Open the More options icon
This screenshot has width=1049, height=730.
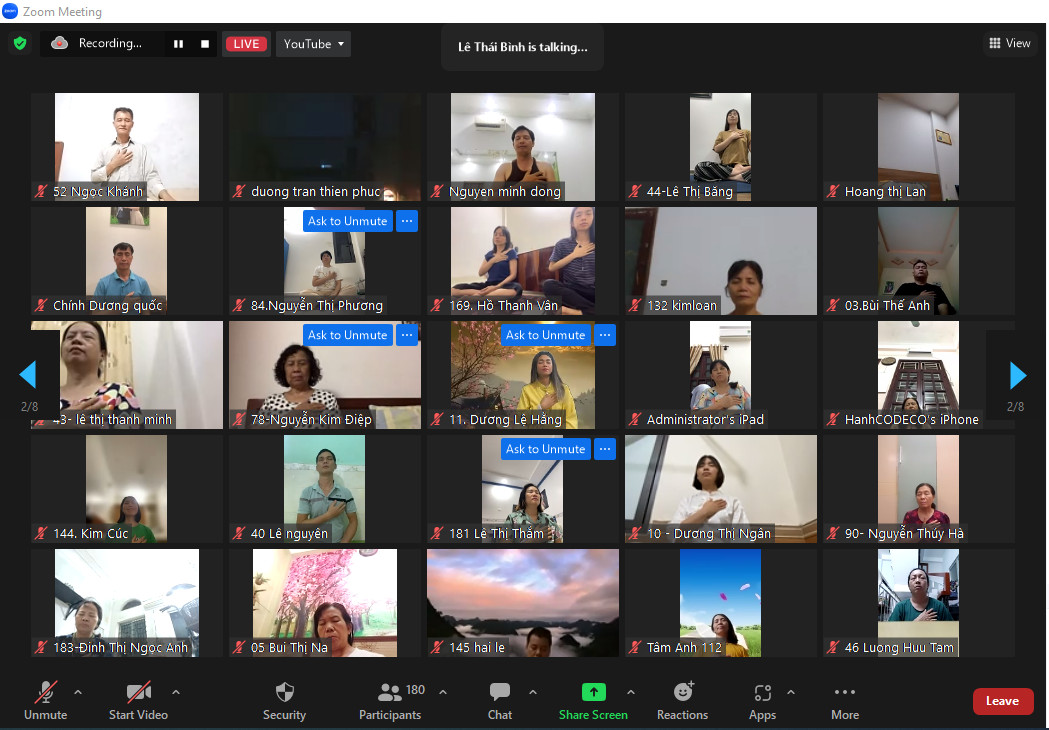point(845,692)
